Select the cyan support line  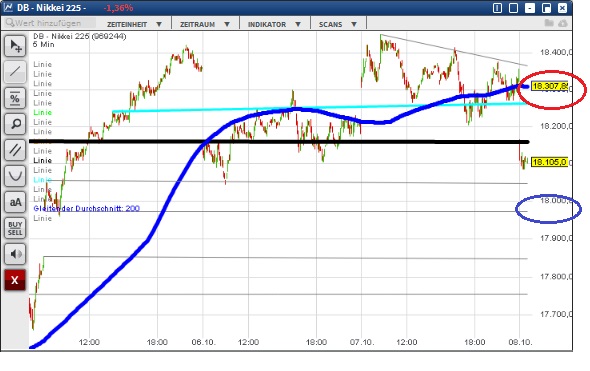tap(320, 107)
